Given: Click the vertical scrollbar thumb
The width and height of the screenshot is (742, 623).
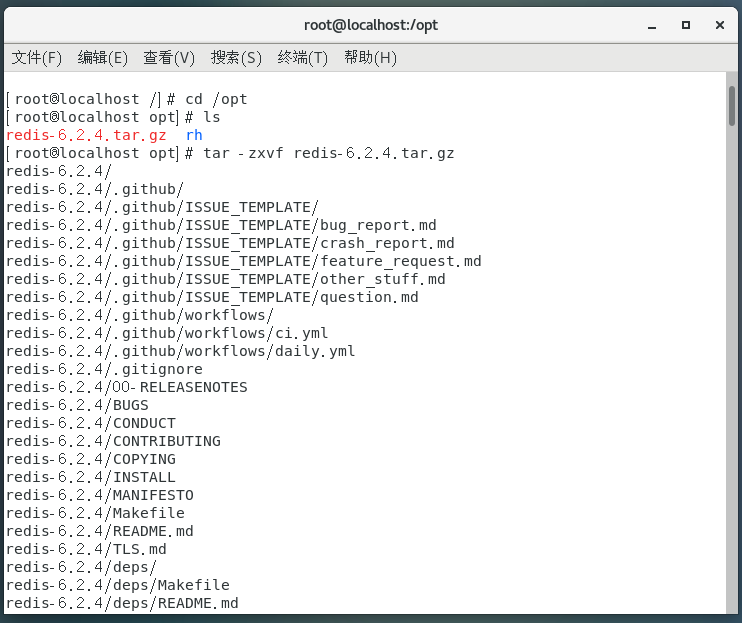Looking at the screenshot, I should point(732,106).
